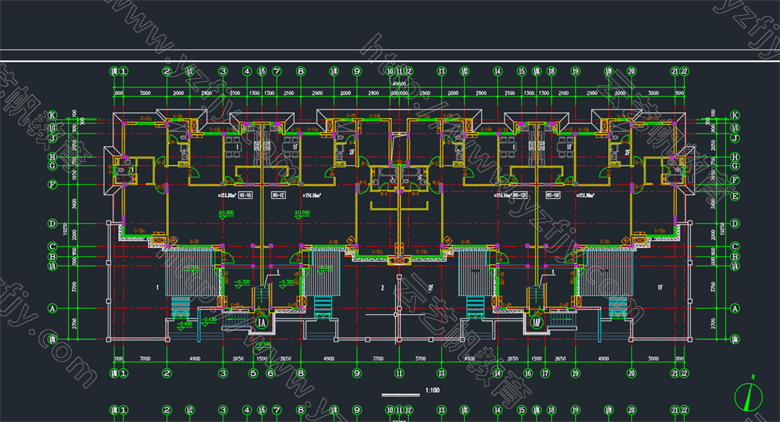Click the green north arrow compass symbol
This screenshot has height=422, width=780.
(x=749, y=396)
